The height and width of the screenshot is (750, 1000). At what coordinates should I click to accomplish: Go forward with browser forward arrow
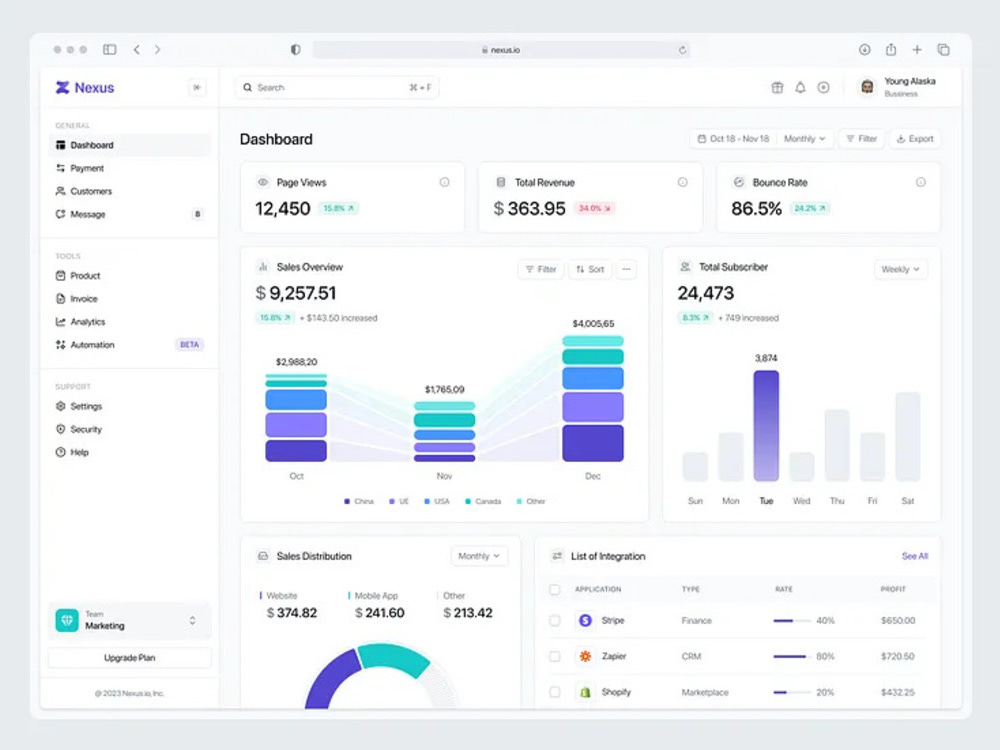158,49
